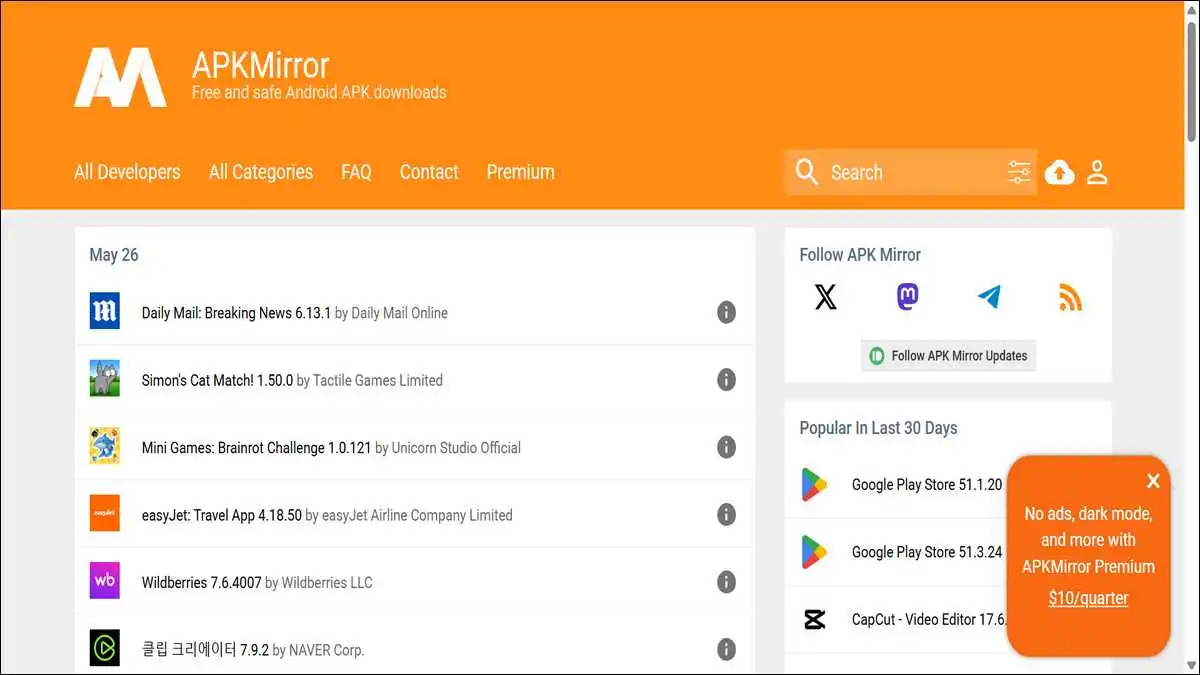The height and width of the screenshot is (675, 1200).
Task: Close the APKMirror Premium popup
Action: click(x=1153, y=481)
